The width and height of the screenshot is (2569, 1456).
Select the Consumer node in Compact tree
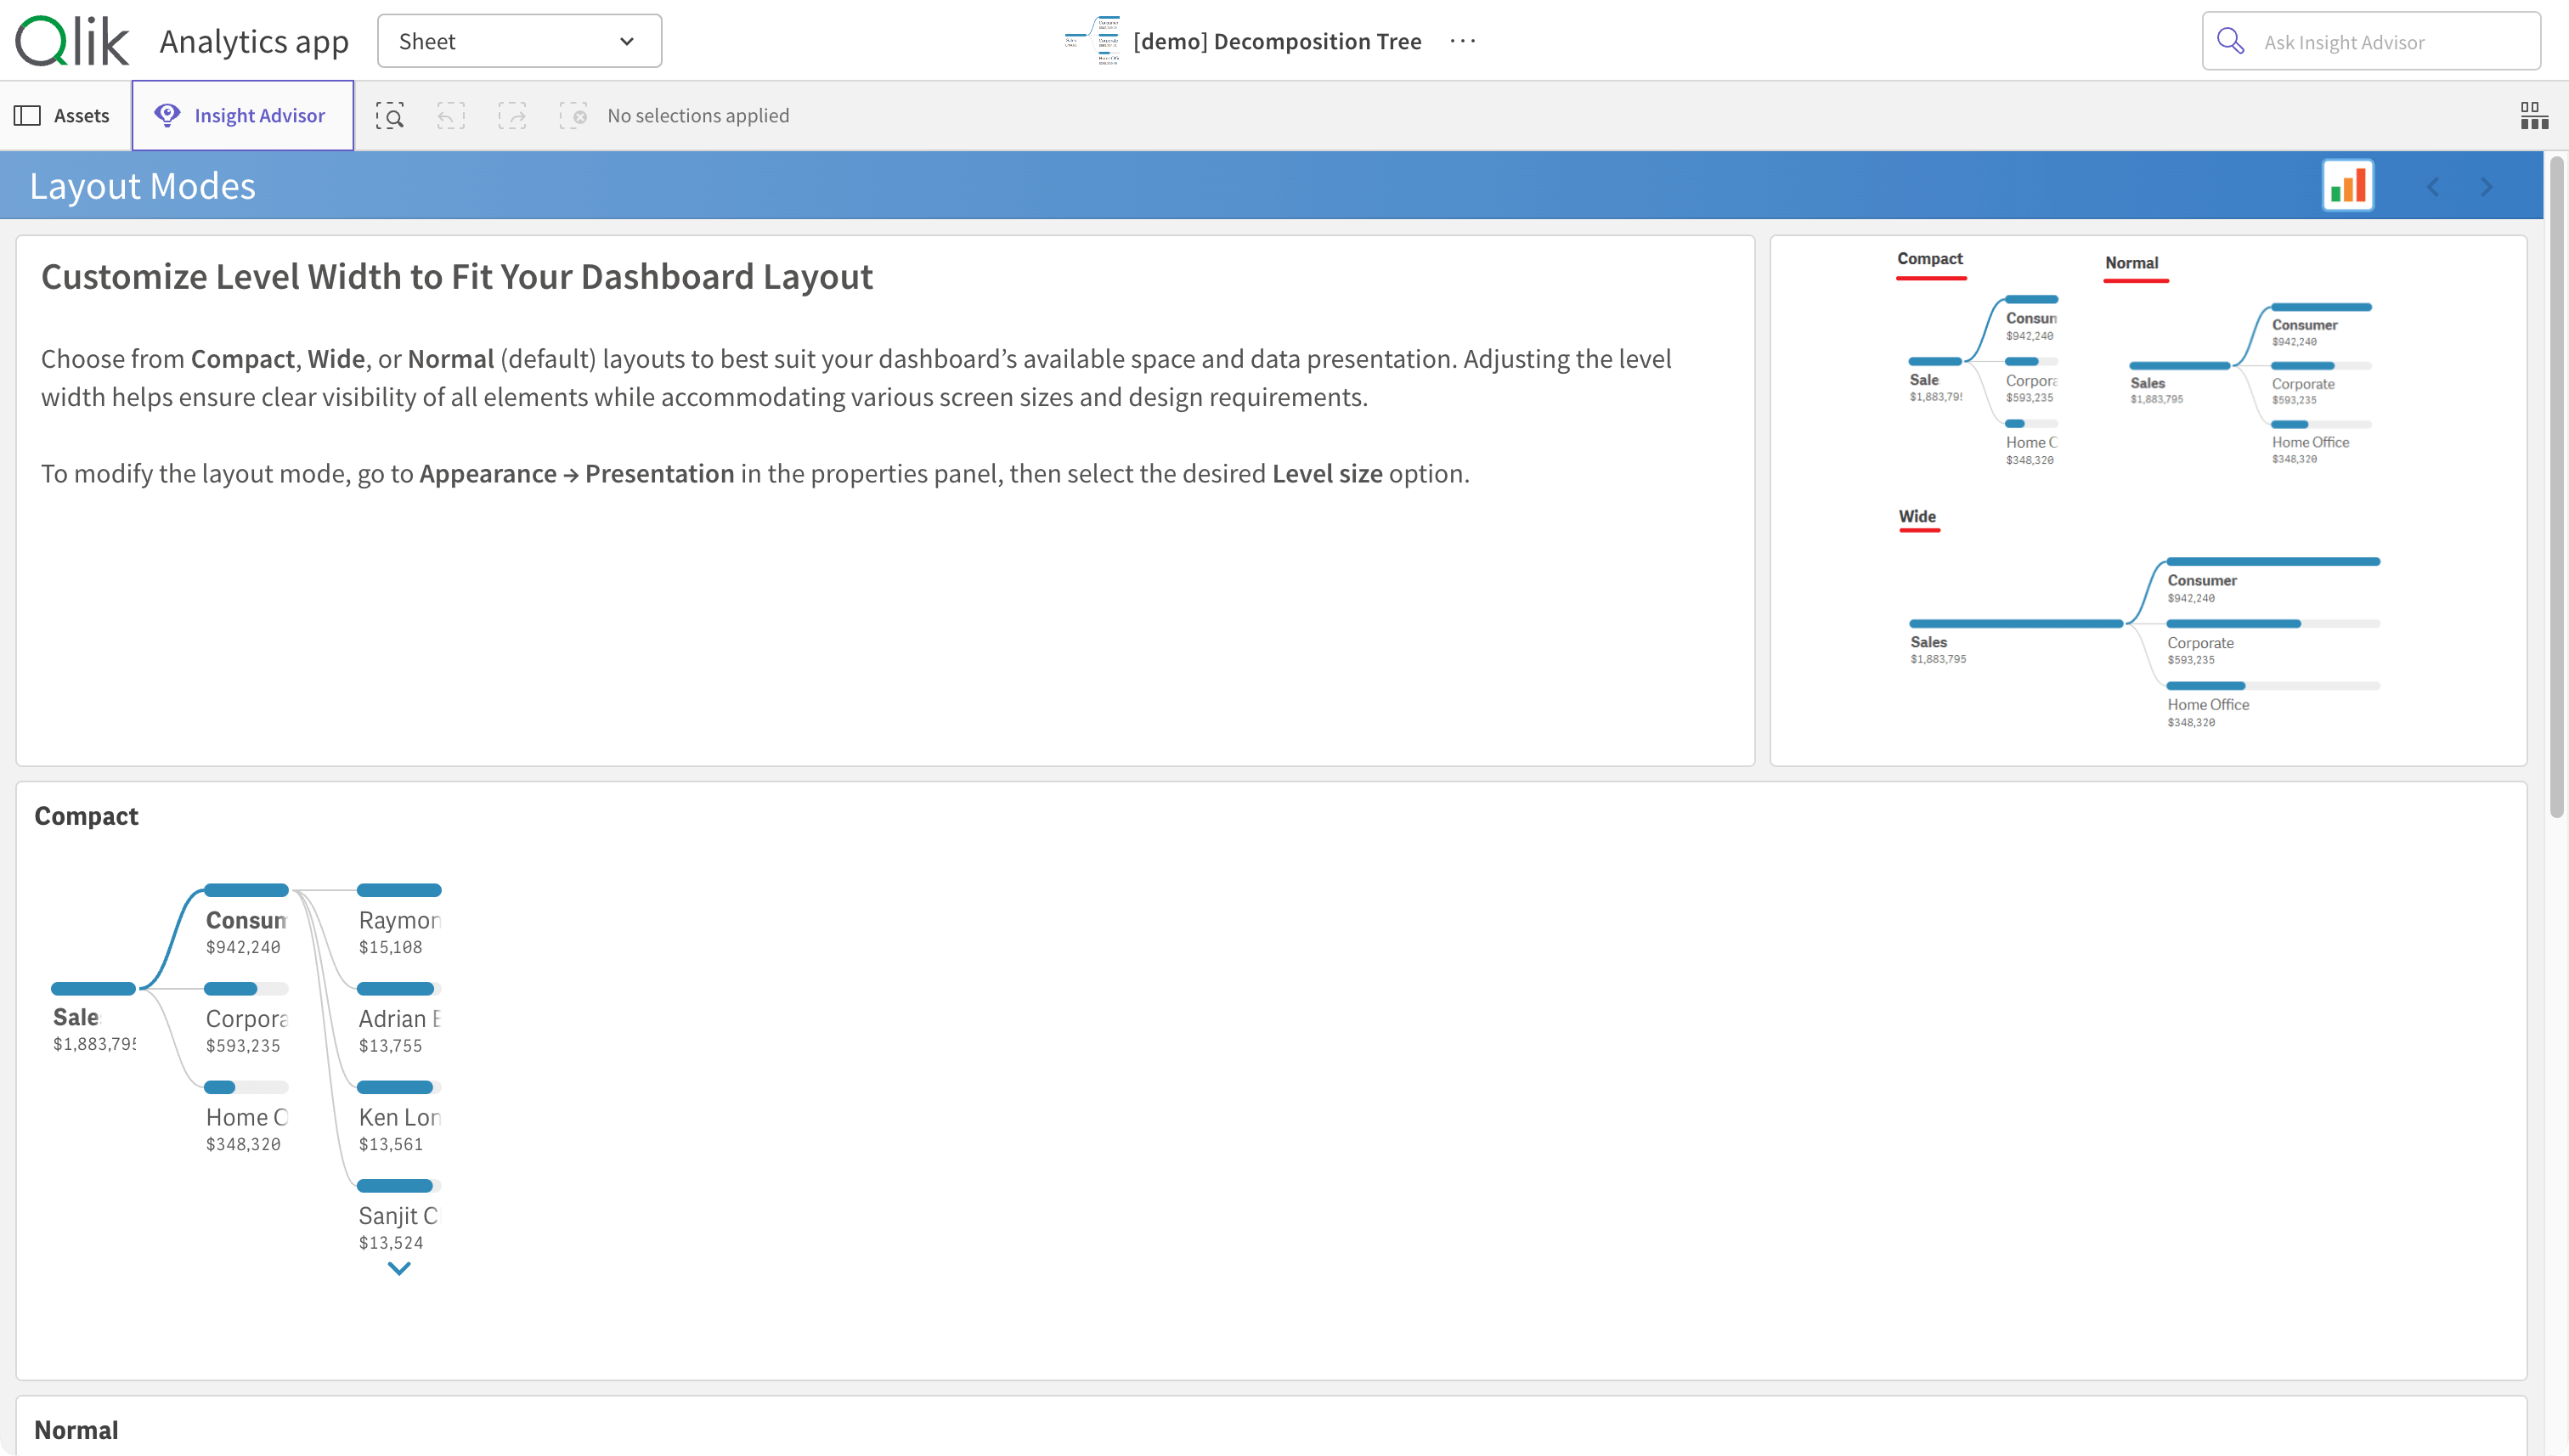point(246,919)
